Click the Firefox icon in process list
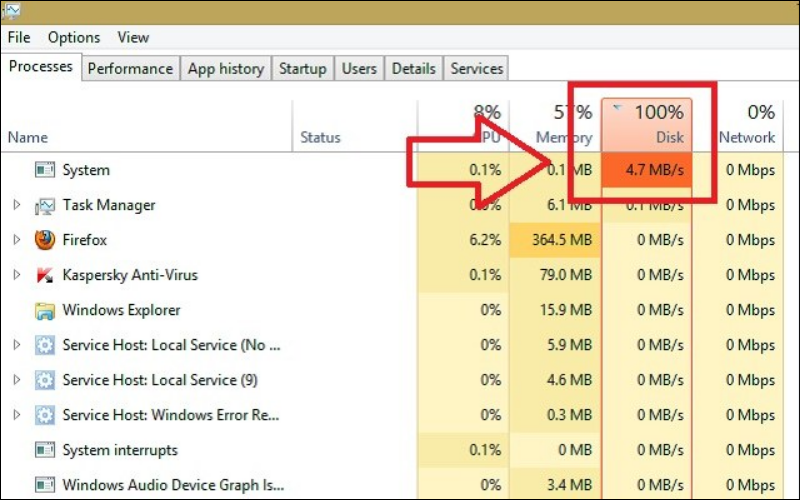The width and height of the screenshot is (800, 500). (45, 240)
